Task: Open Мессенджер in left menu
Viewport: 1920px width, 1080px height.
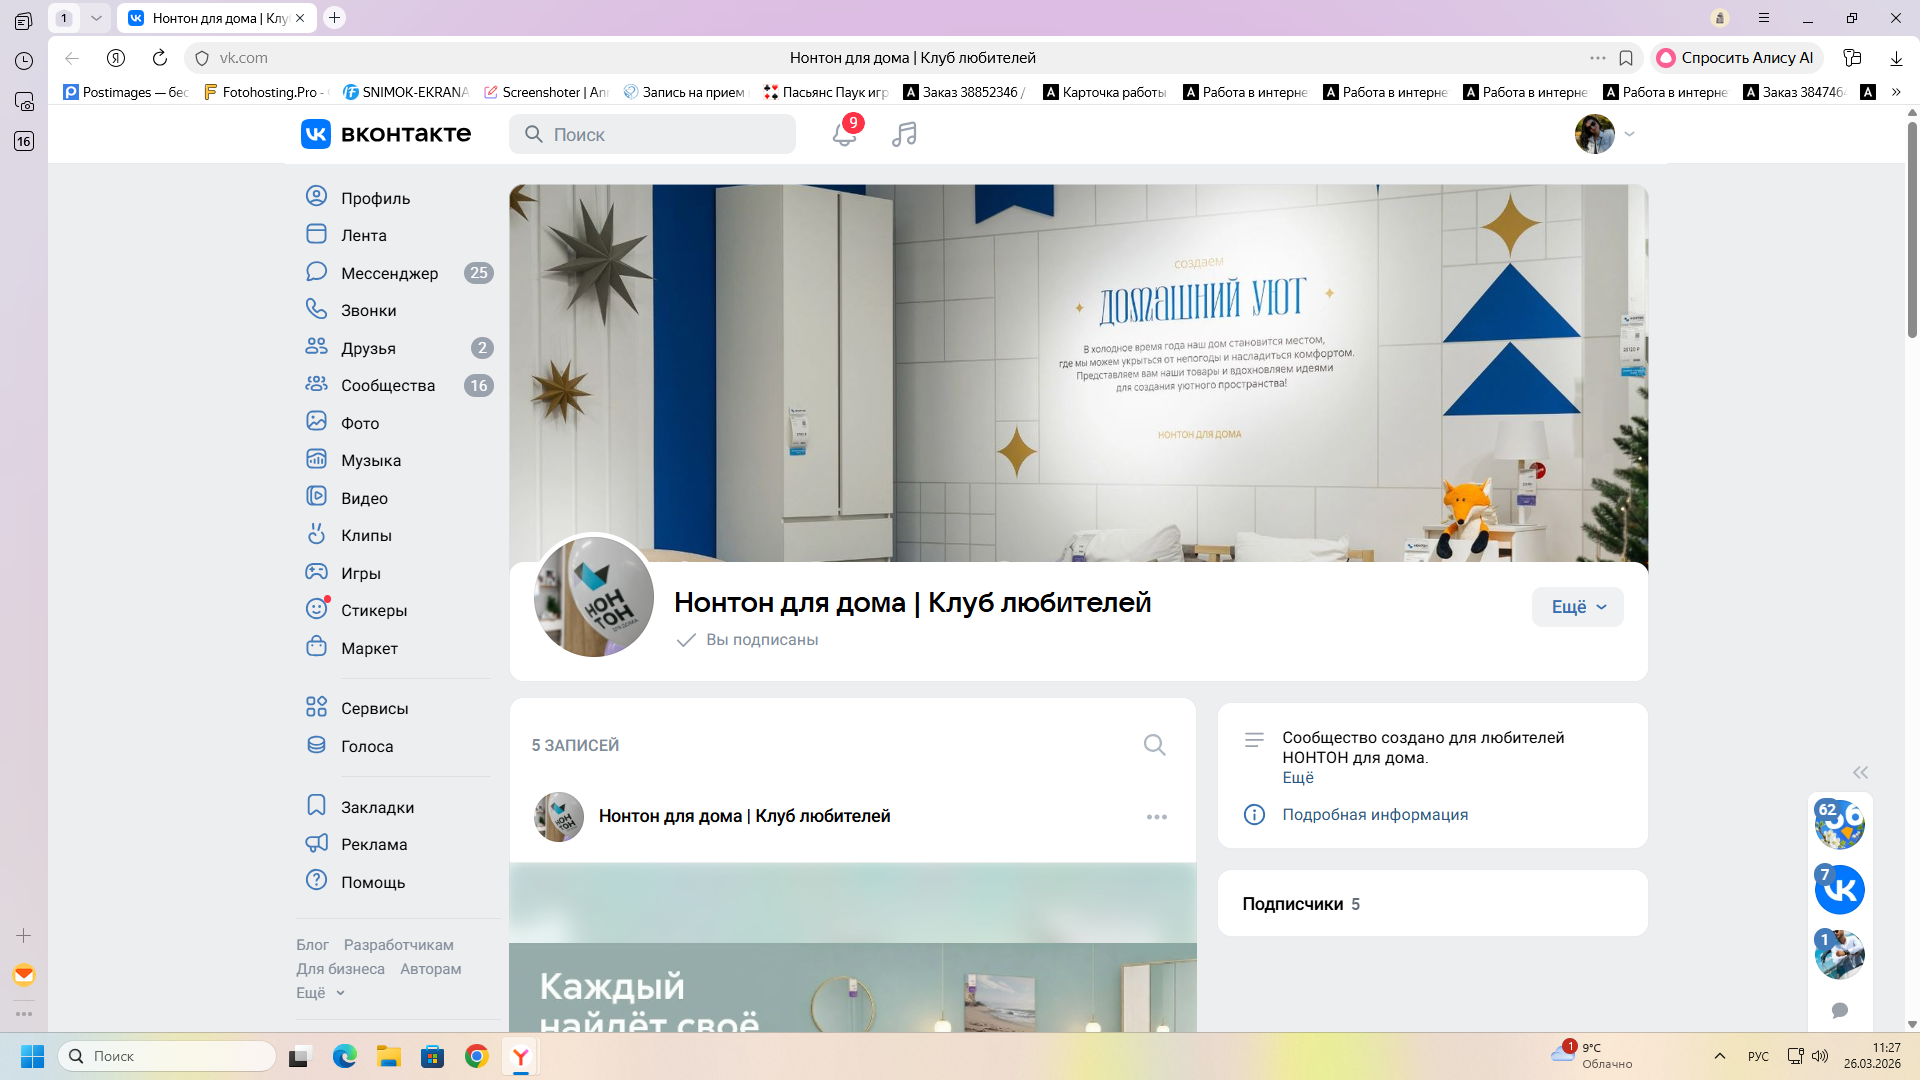Action: click(x=389, y=273)
